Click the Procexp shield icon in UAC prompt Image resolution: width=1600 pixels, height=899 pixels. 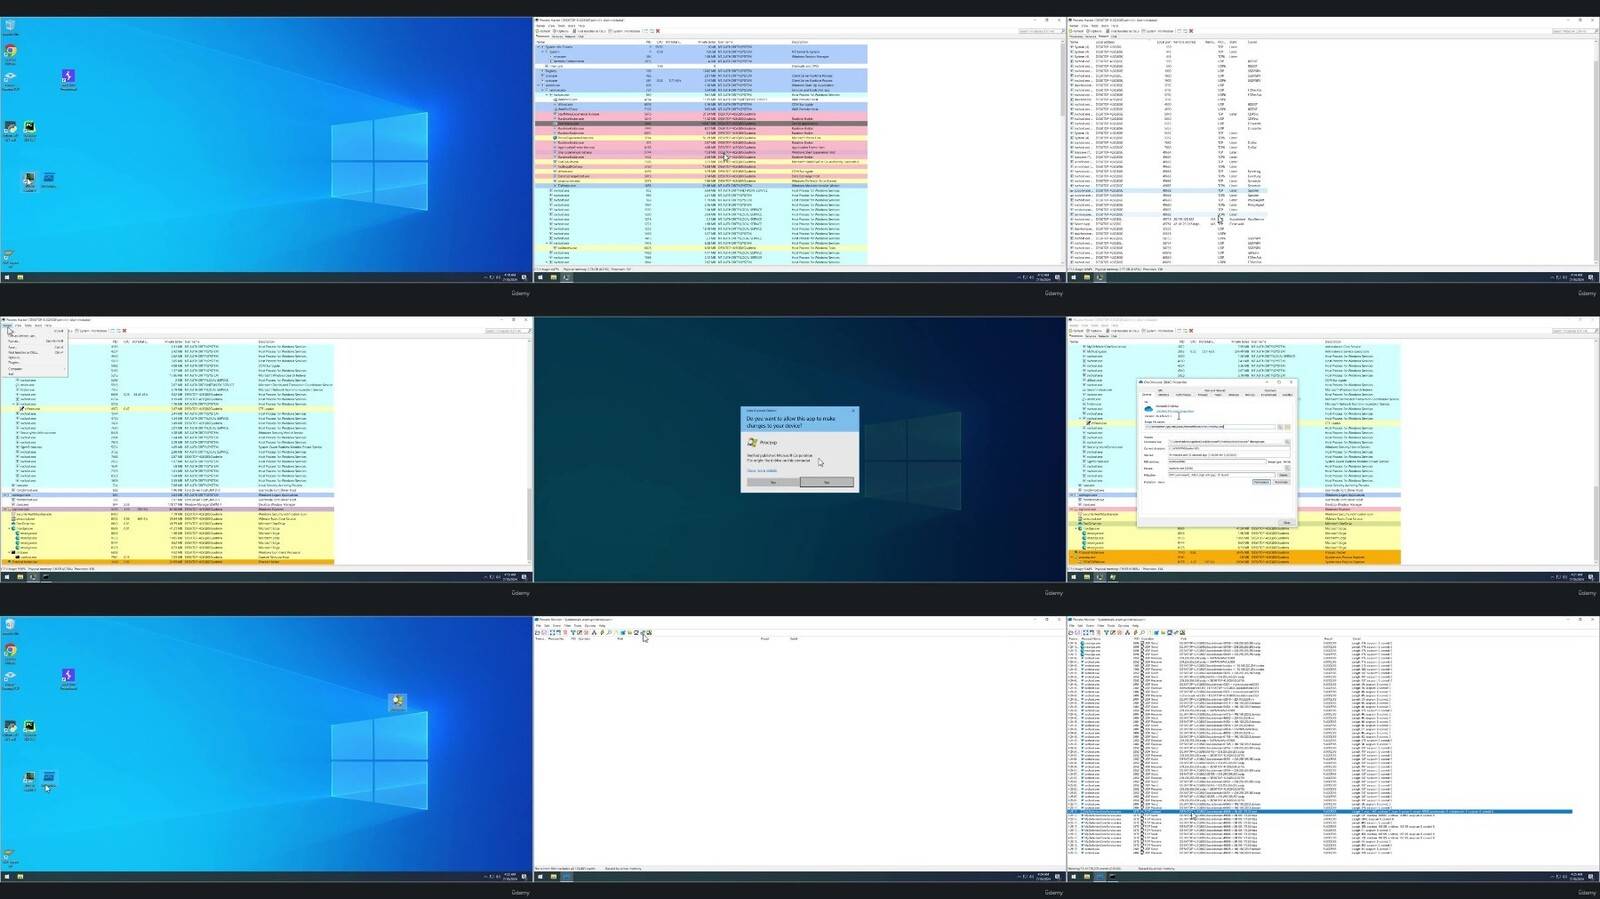(x=752, y=442)
